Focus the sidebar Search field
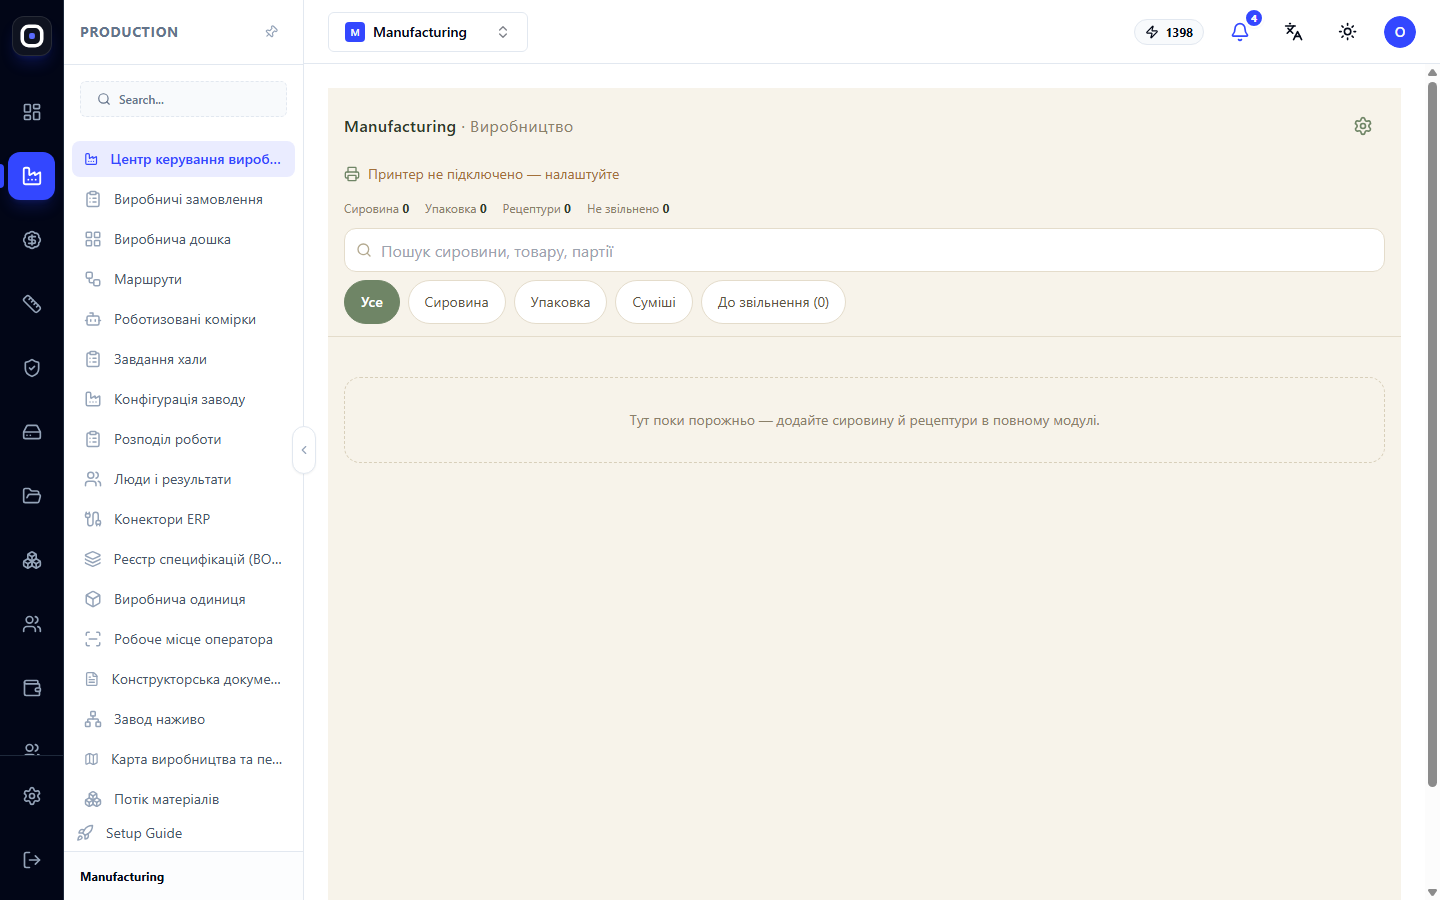The height and width of the screenshot is (900, 1440). tap(183, 99)
